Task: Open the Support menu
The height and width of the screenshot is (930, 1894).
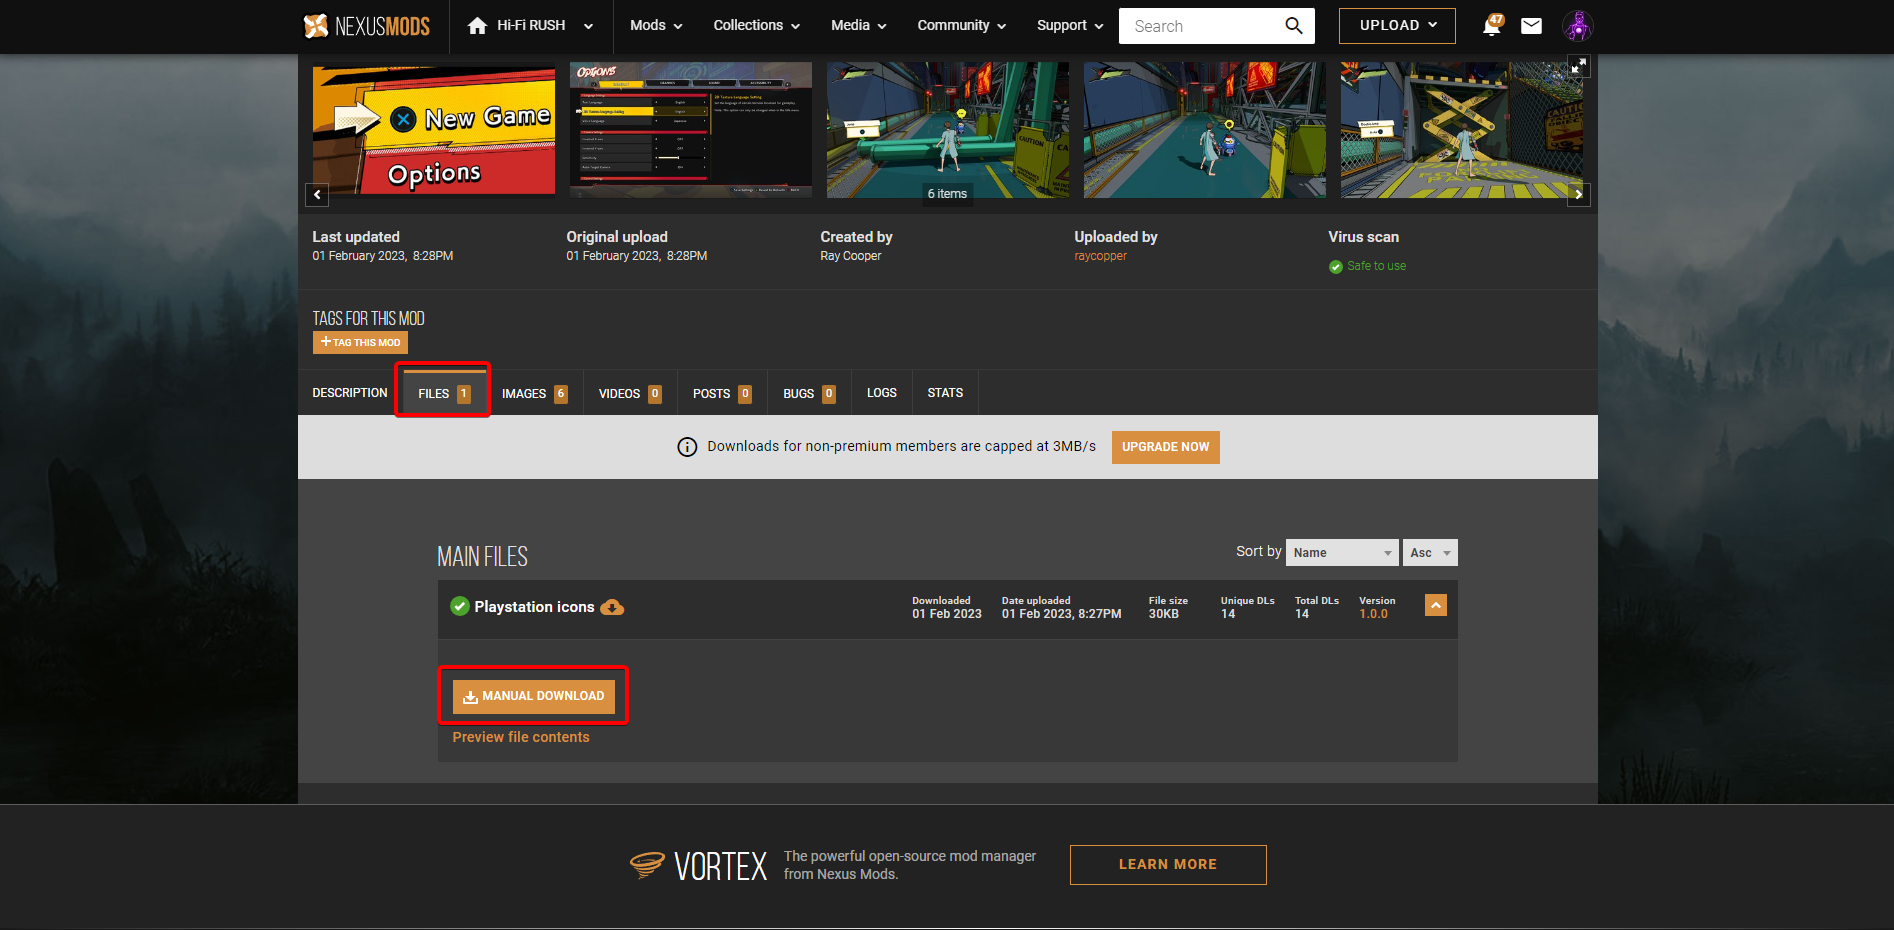Action: (1070, 26)
